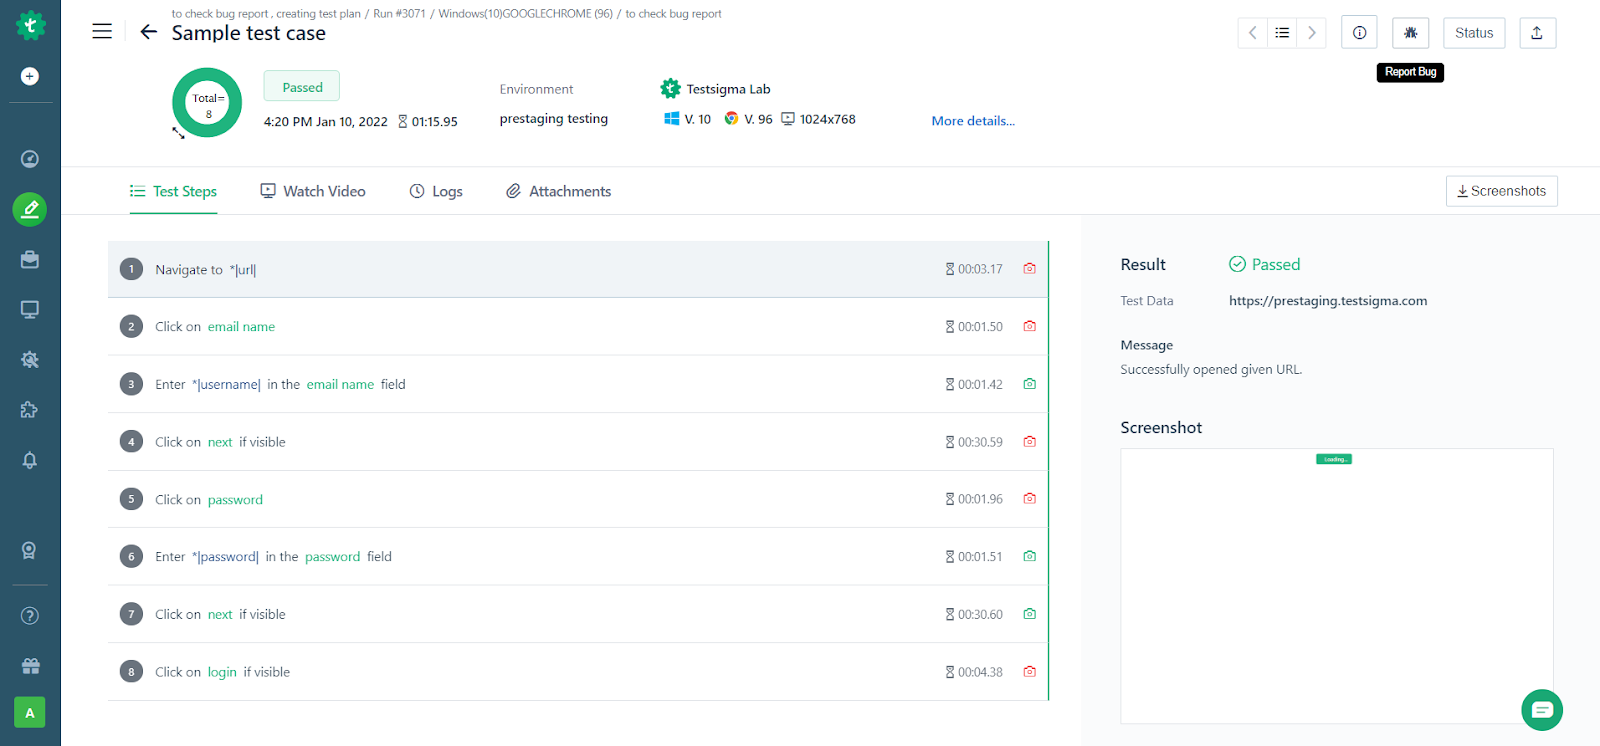Click the Status button
The width and height of the screenshot is (1600, 746).
click(1474, 33)
